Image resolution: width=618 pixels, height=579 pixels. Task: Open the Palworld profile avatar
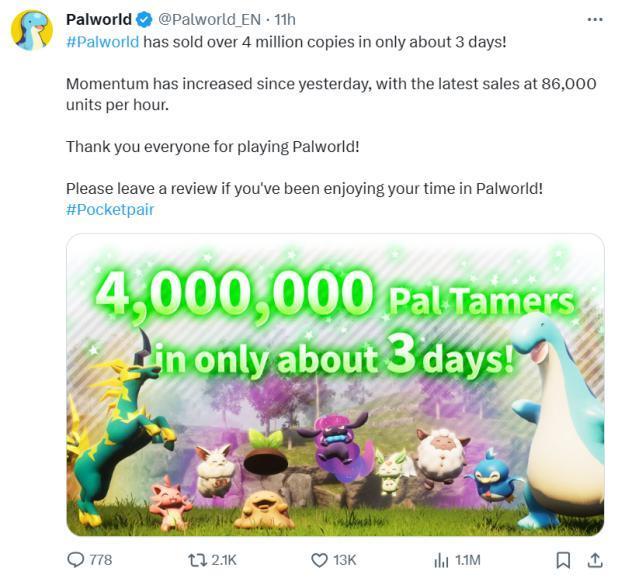pos(32,30)
